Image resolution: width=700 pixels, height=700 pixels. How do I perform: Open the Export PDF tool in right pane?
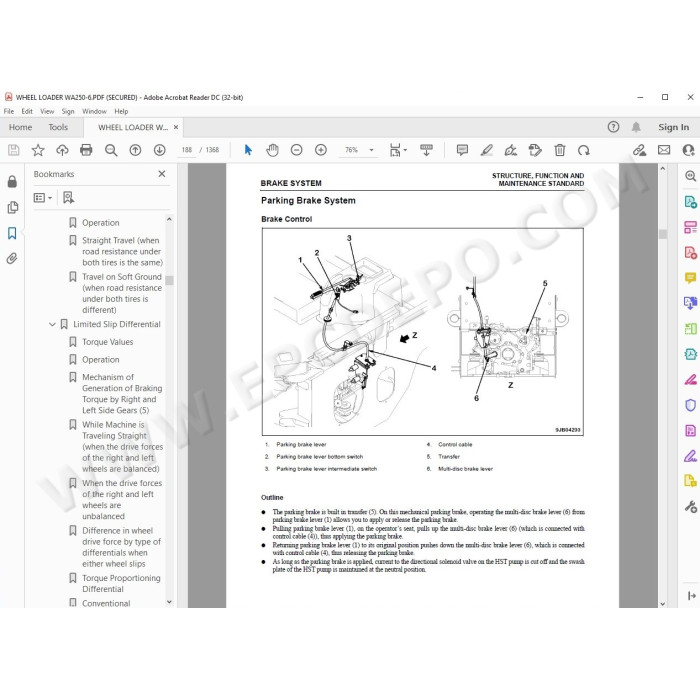[x=690, y=202]
